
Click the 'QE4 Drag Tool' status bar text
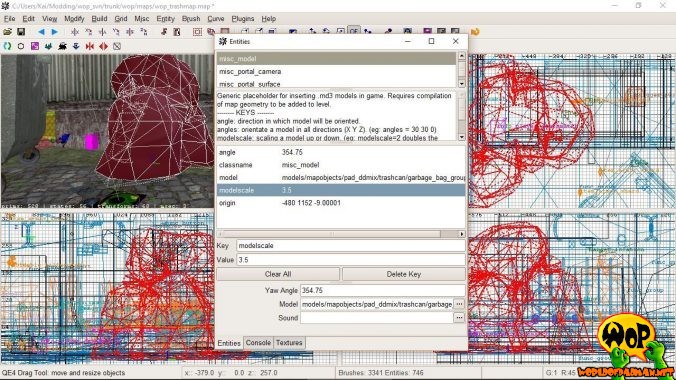pos(63,373)
